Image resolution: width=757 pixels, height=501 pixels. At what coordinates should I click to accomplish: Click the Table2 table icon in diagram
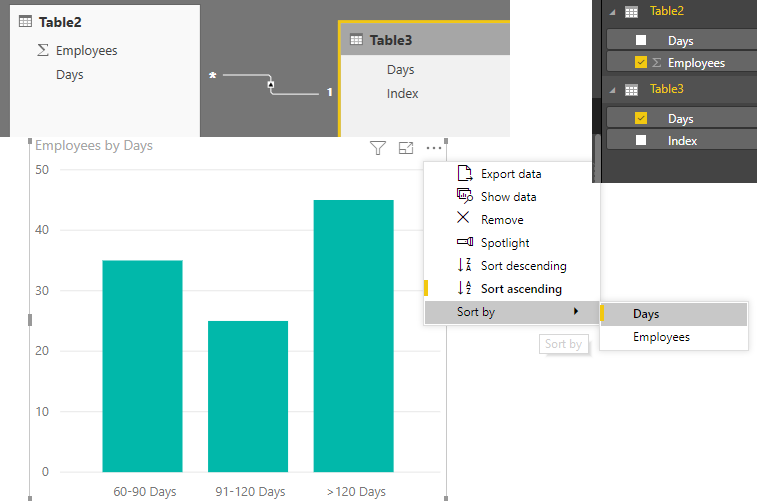(25, 21)
